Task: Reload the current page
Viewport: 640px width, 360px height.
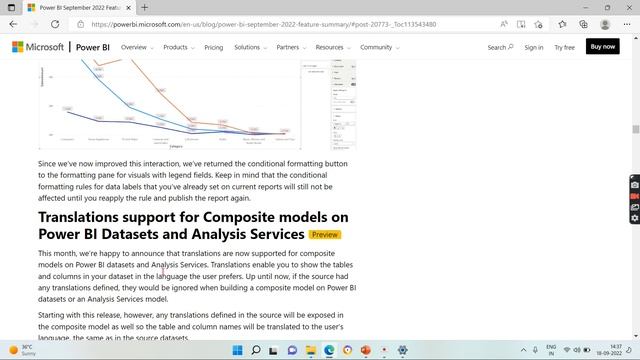Action: coord(55,24)
